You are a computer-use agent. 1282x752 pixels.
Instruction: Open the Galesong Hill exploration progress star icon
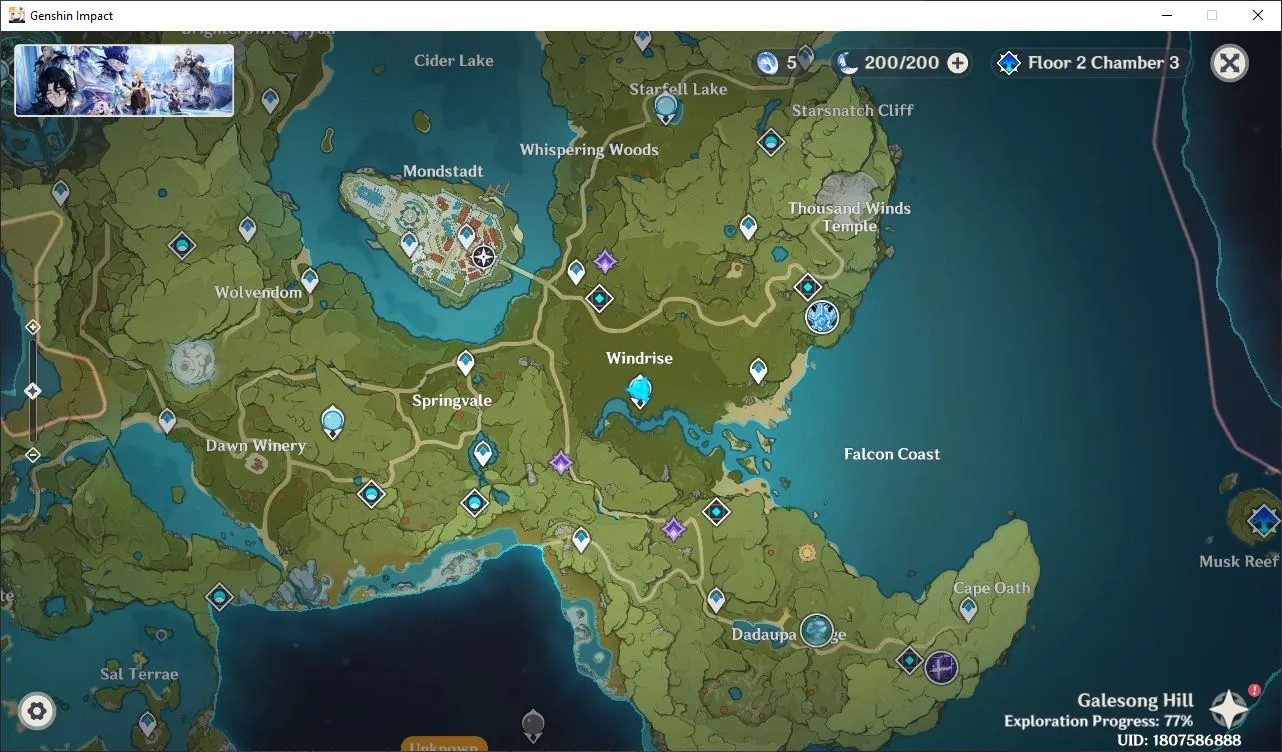[1229, 708]
